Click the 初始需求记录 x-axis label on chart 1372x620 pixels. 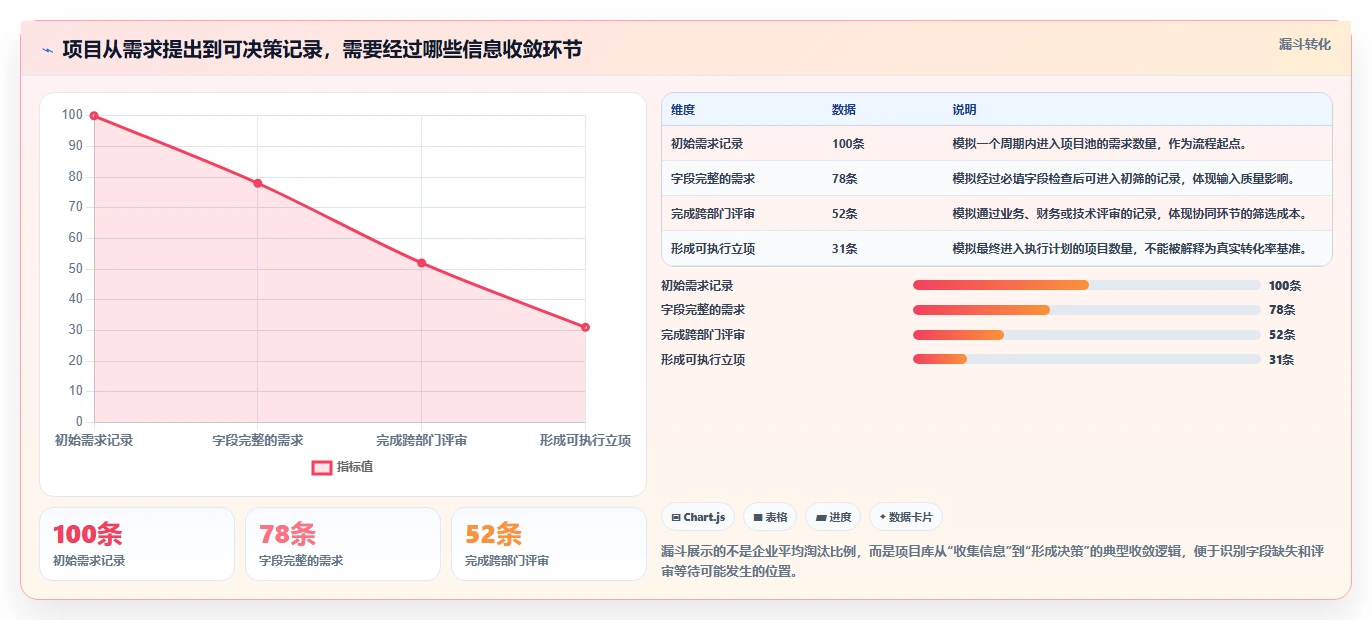94,440
